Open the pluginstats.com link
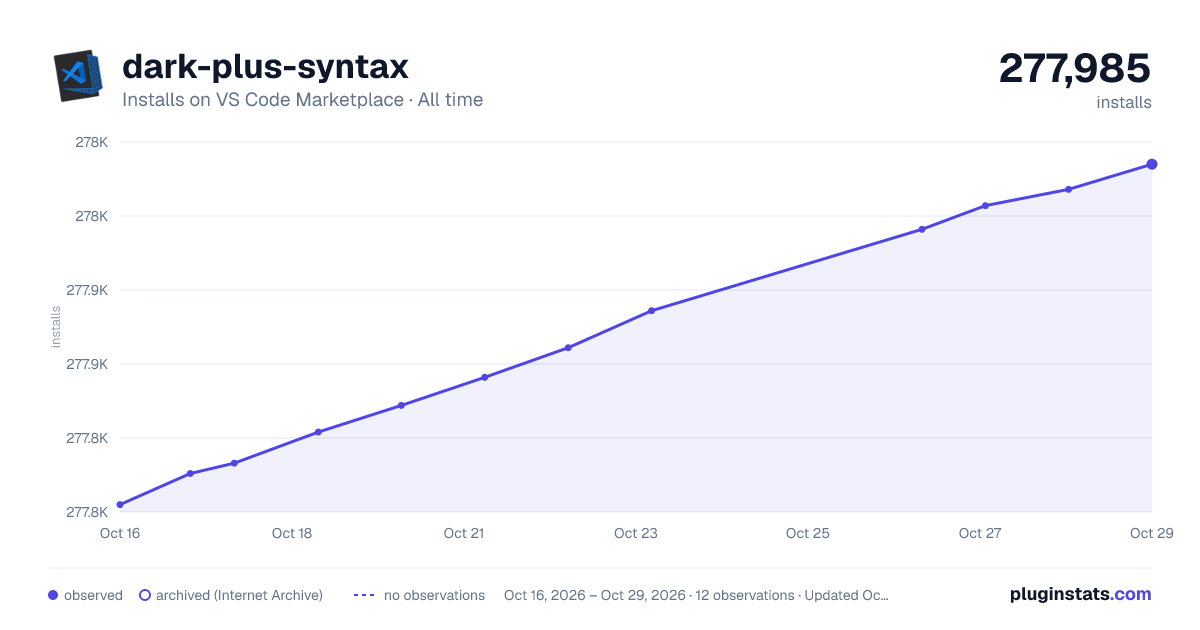This screenshot has height=630, width=1200. tap(1081, 594)
